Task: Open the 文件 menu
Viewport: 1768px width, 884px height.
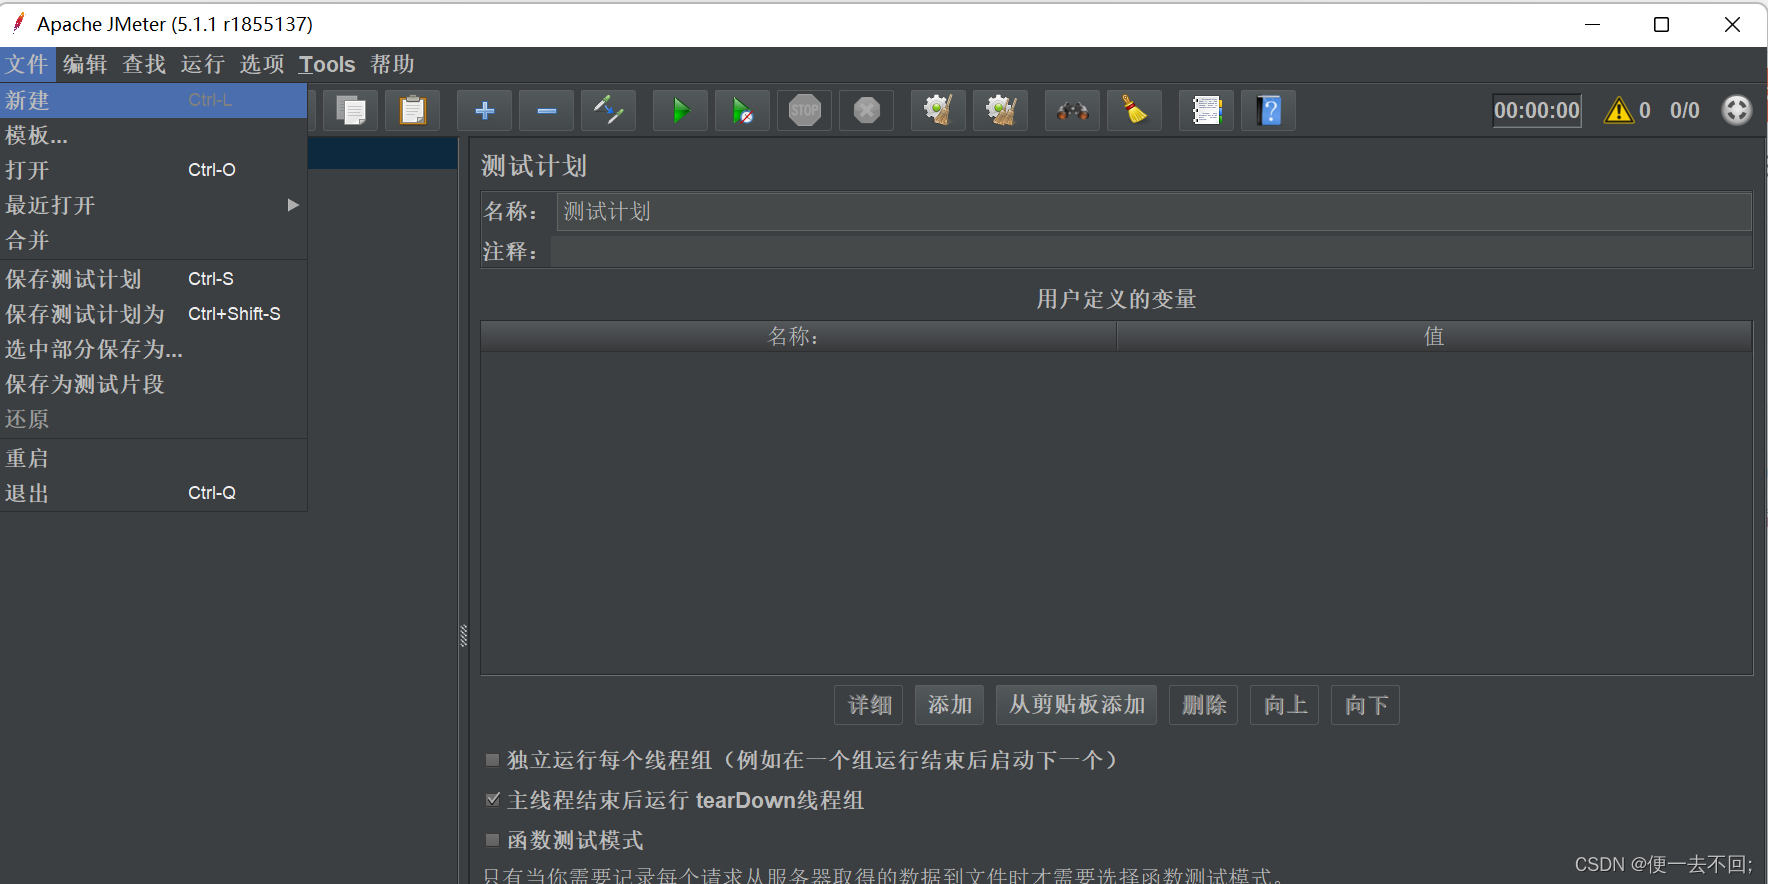Action: tap(27, 64)
